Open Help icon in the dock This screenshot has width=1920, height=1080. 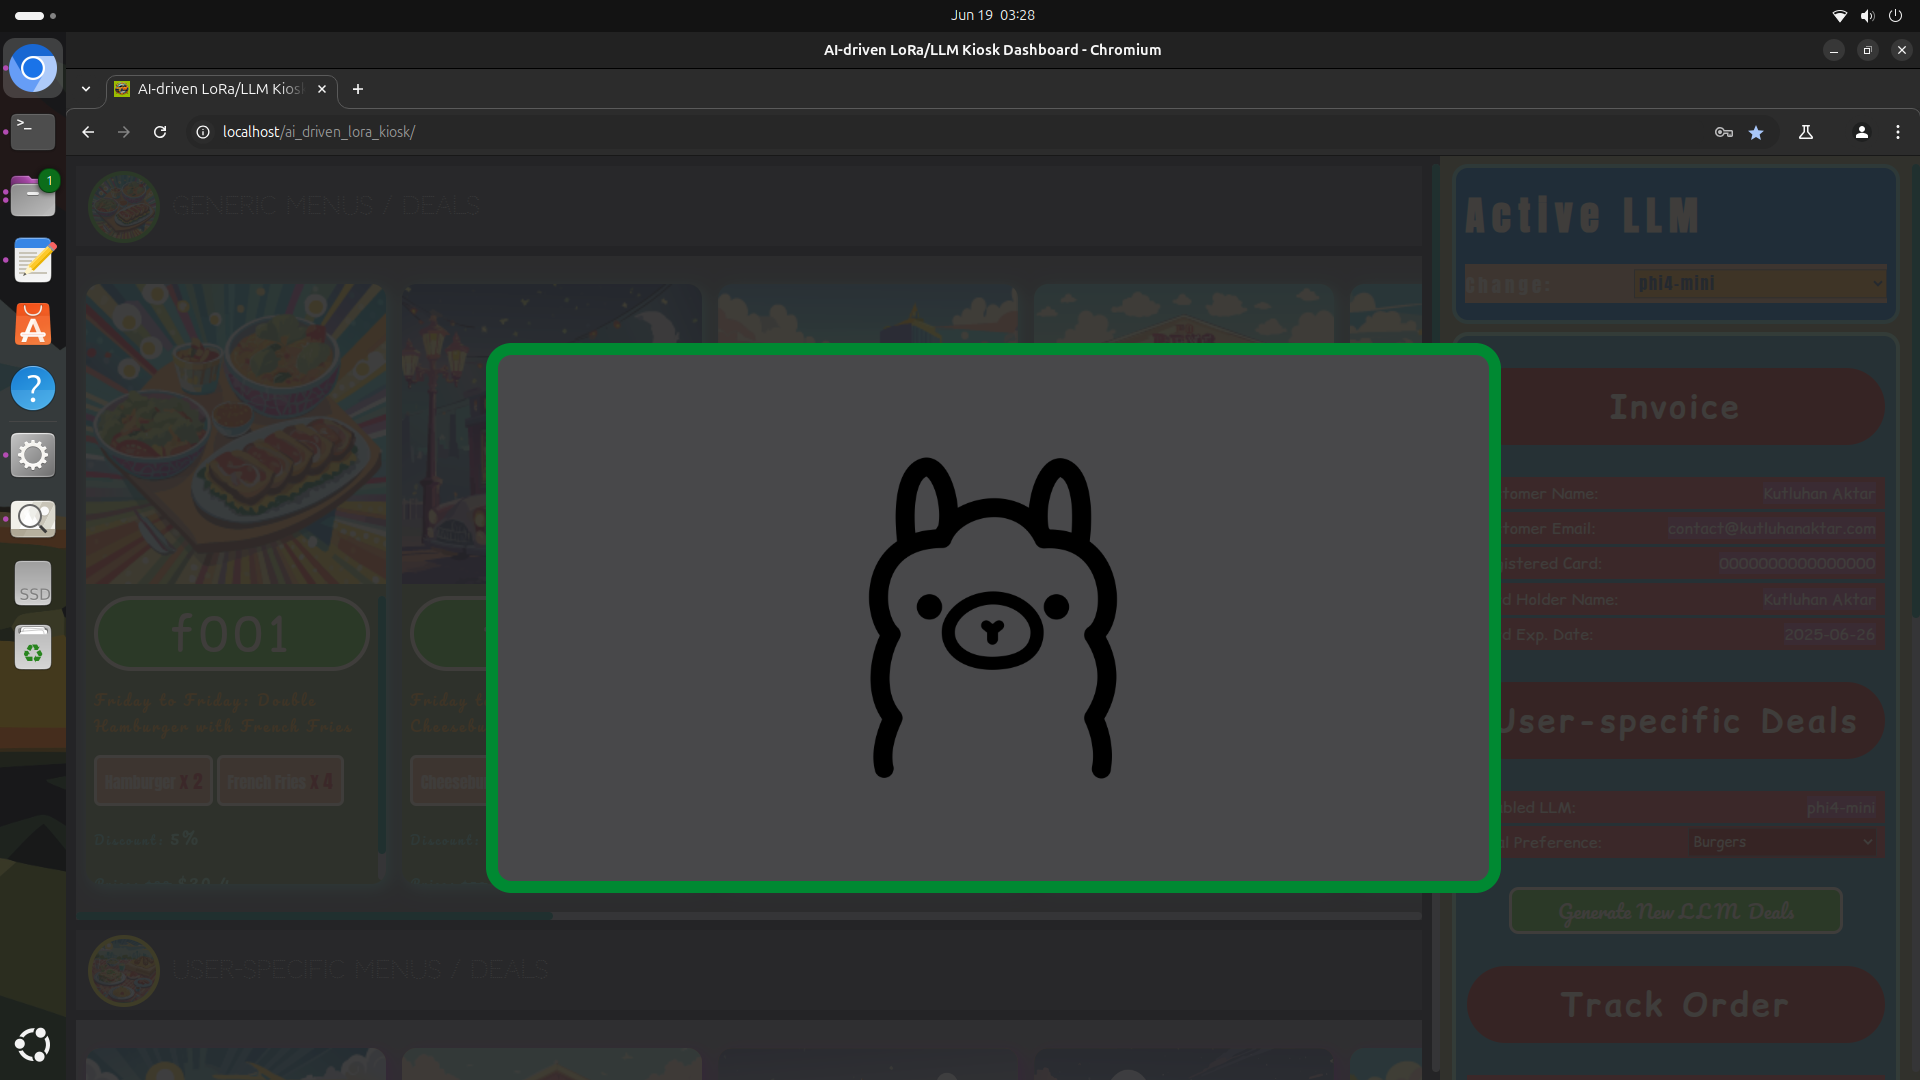33,388
